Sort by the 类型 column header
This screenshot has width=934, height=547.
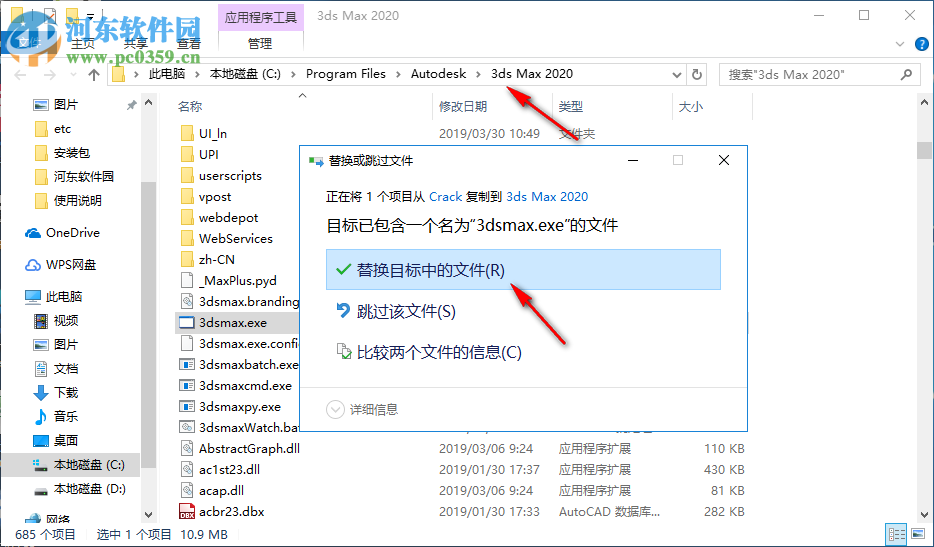[x=571, y=107]
